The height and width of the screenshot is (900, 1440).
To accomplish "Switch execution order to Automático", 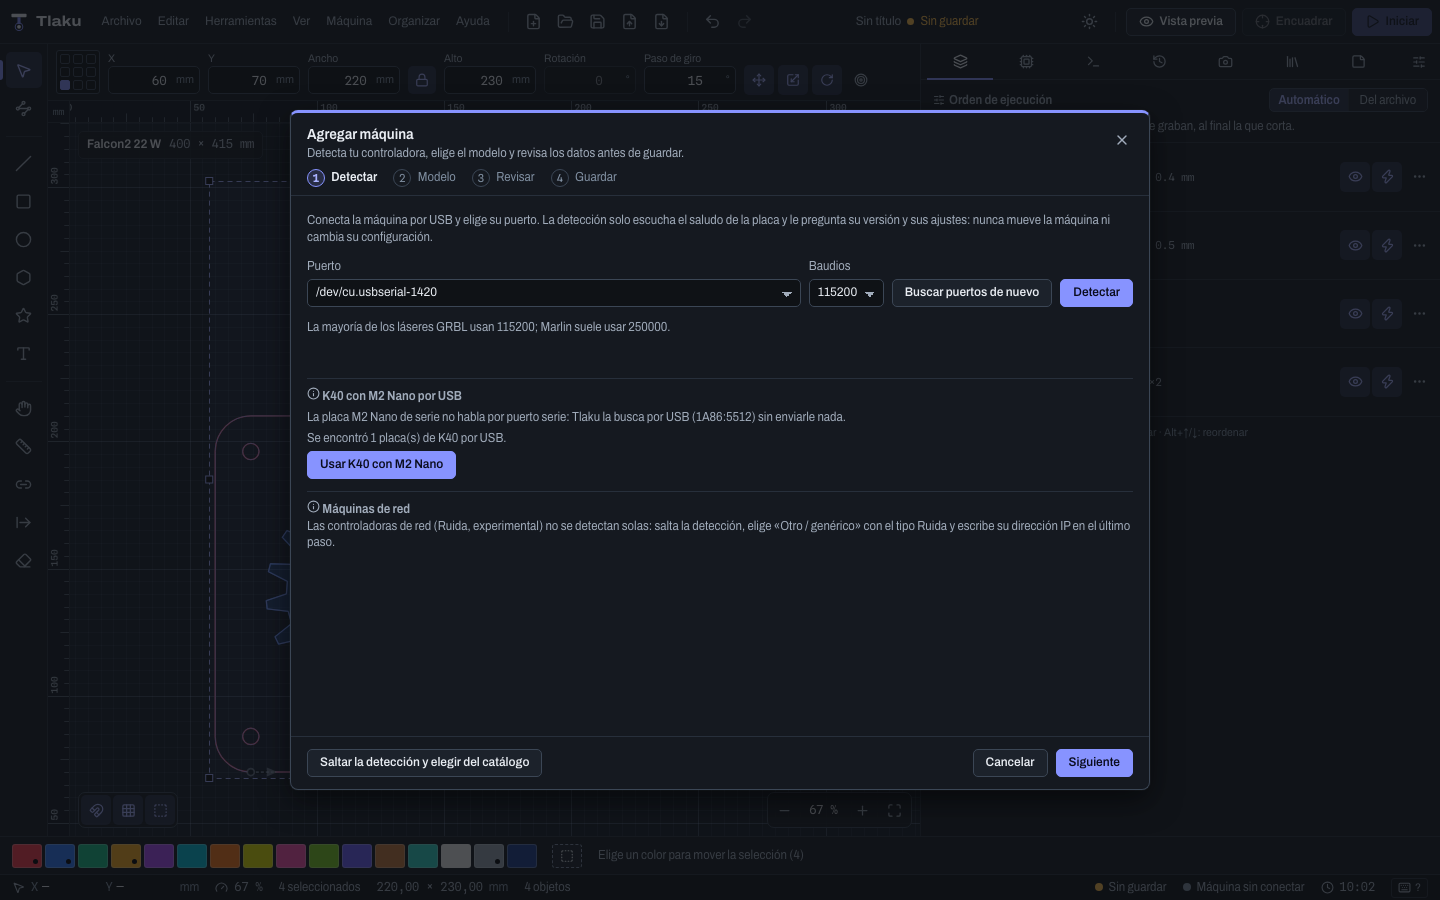I will coord(1309,100).
